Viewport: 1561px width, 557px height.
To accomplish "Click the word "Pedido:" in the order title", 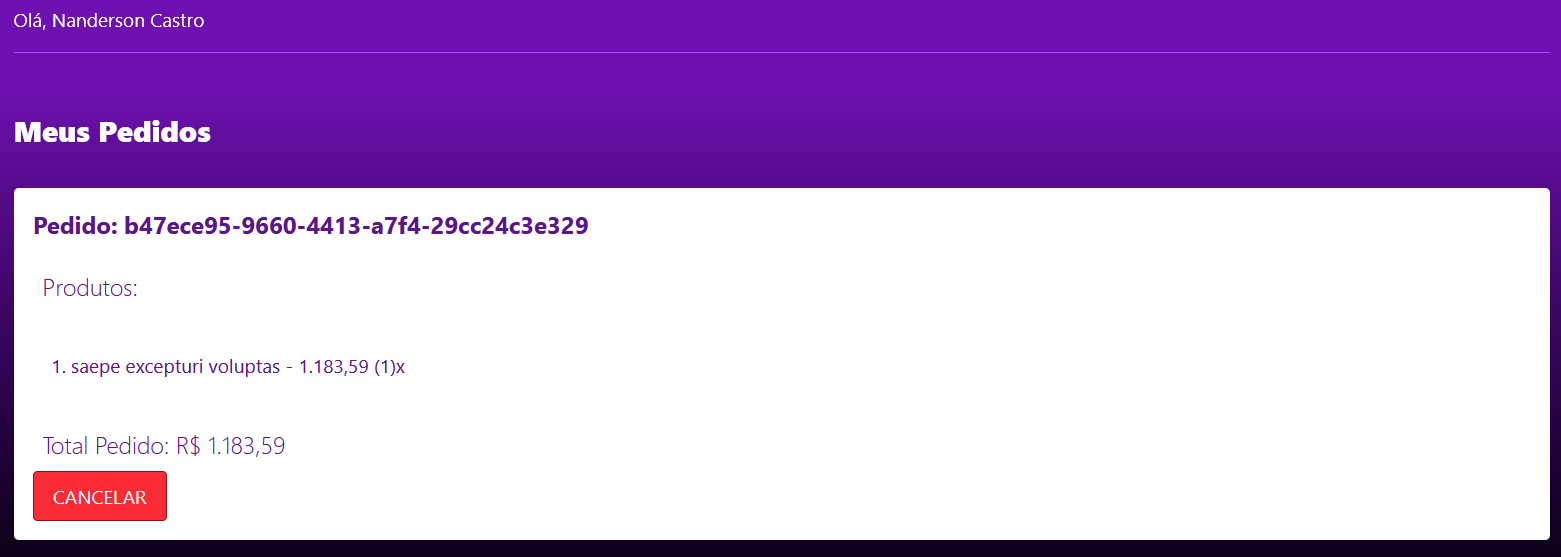I will point(75,226).
